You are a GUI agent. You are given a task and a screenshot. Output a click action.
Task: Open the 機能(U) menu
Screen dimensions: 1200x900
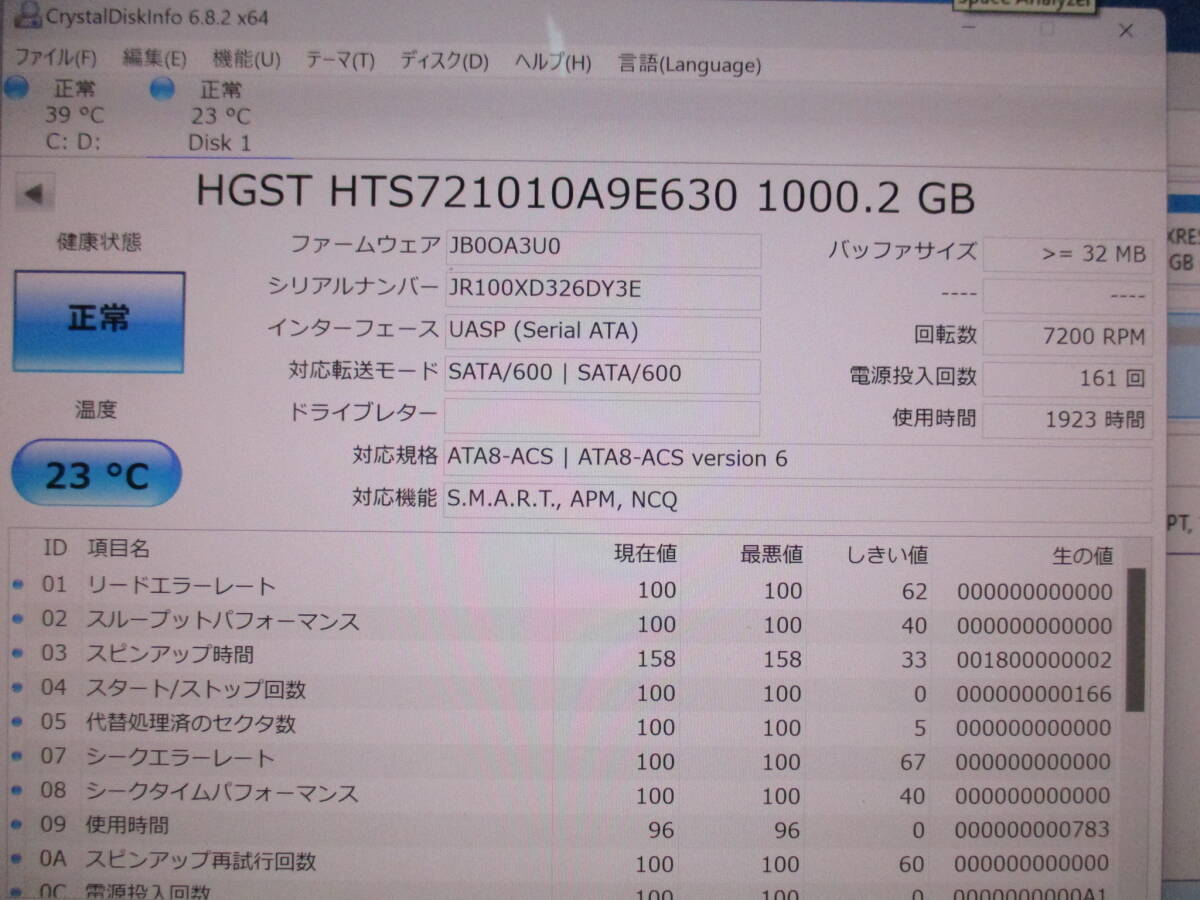[x=246, y=60]
